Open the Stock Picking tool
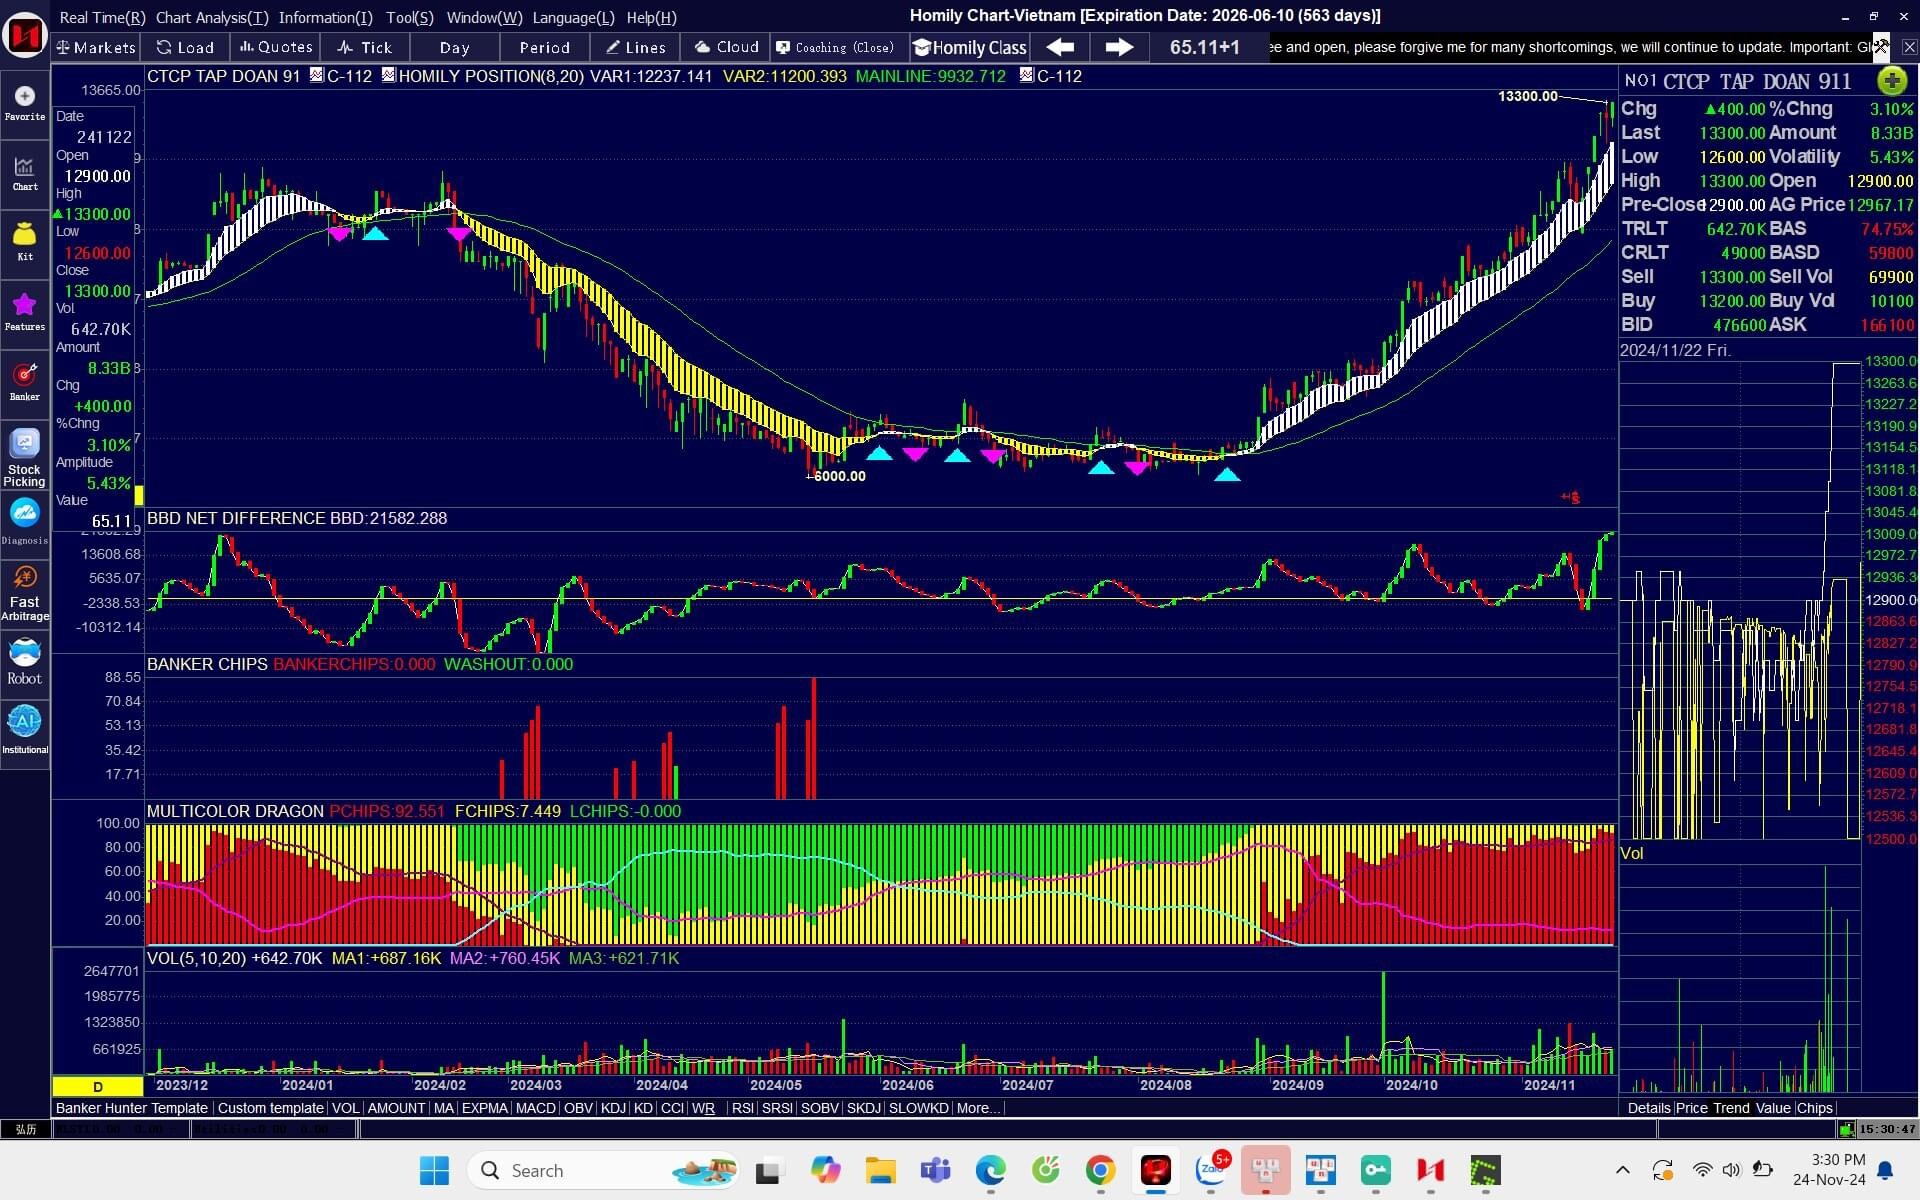Screen dimensions: 1920x1200 pos(25,459)
